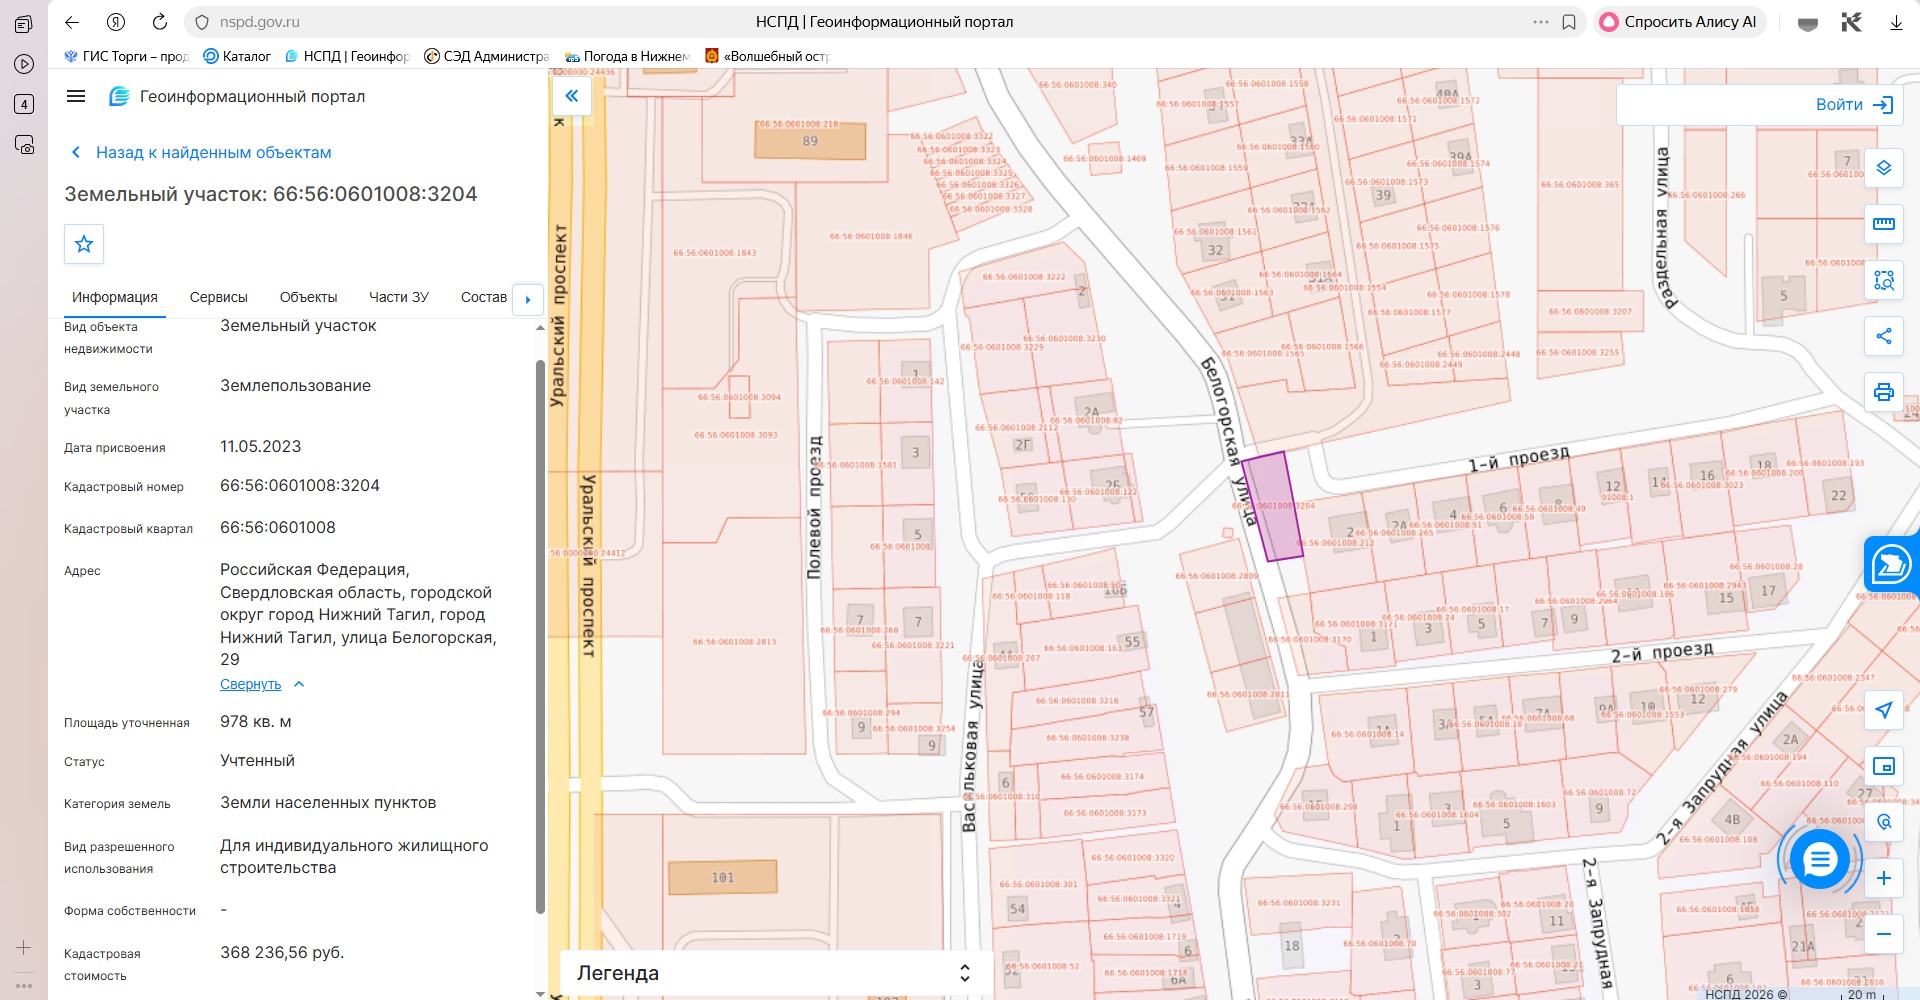Viewport: 1920px width, 1000px height.
Task: Open the hamburger main menu
Action: [x=76, y=96]
